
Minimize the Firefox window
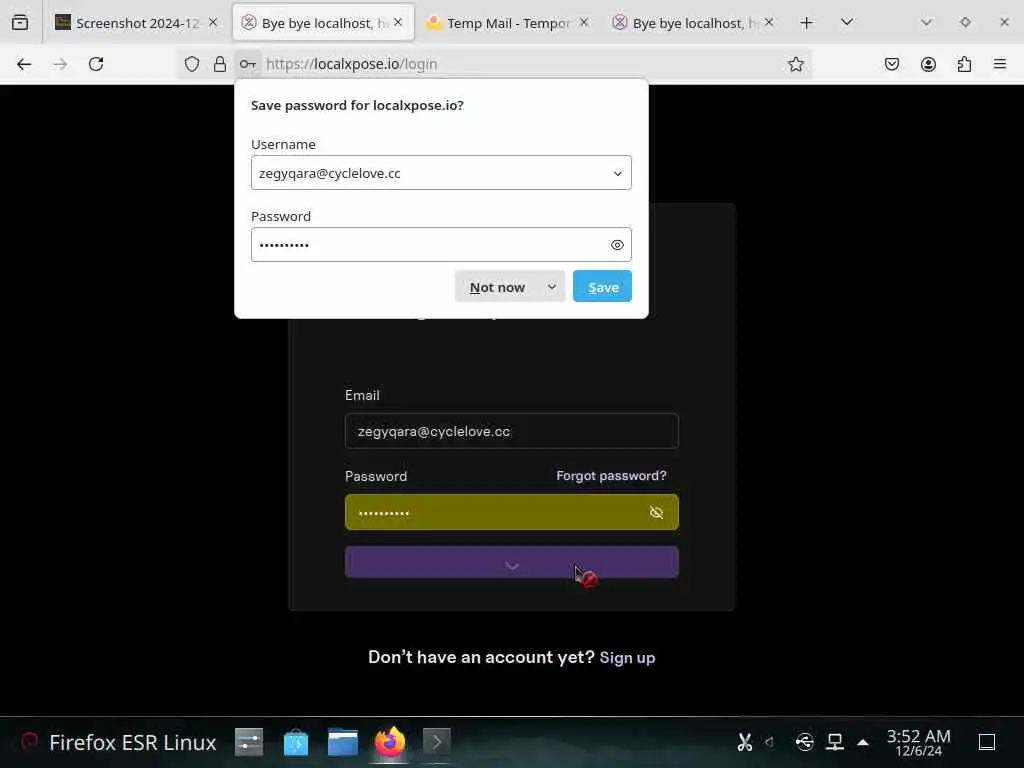point(926,22)
